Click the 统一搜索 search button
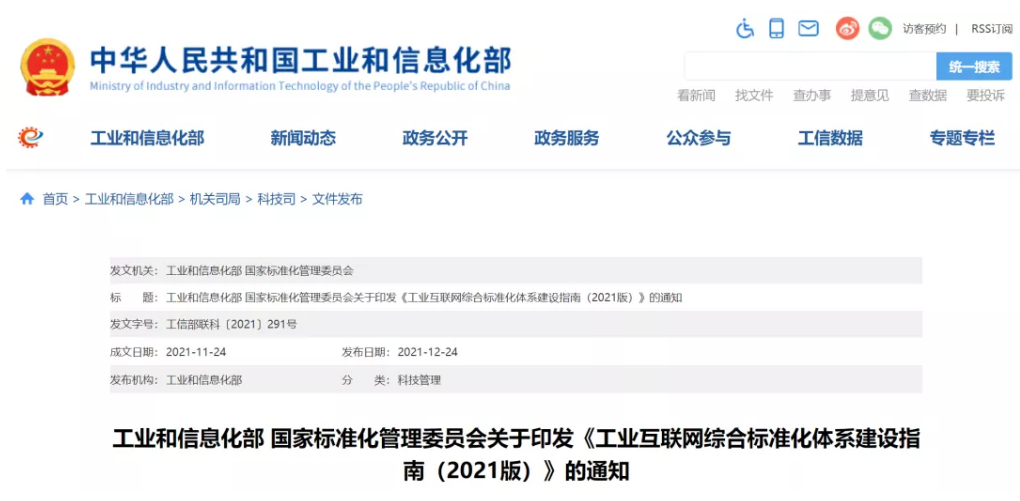The height and width of the screenshot is (501, 1020). click(x=973, y=67)
